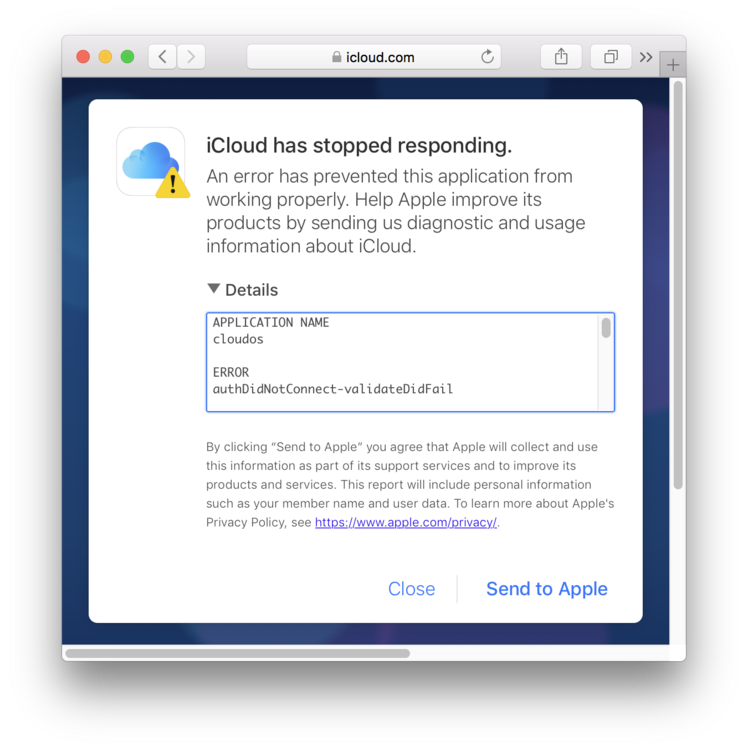Open the Share menu in the toolbar
Viewport: 748px width, 750px height.
click(561, 57)
